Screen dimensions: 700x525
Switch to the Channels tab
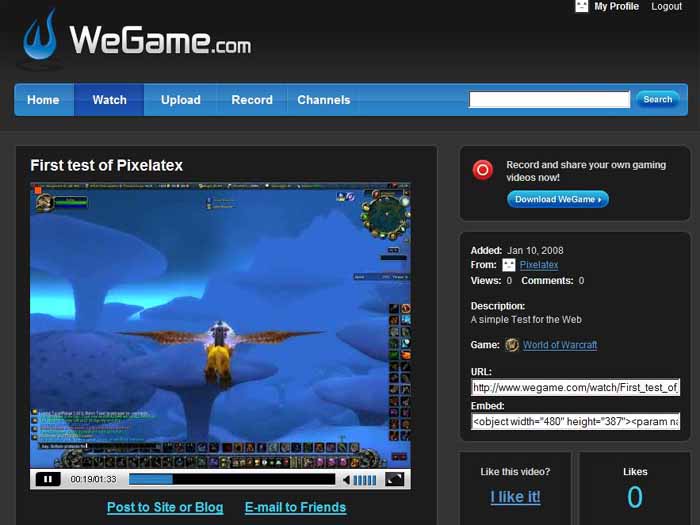324,100
